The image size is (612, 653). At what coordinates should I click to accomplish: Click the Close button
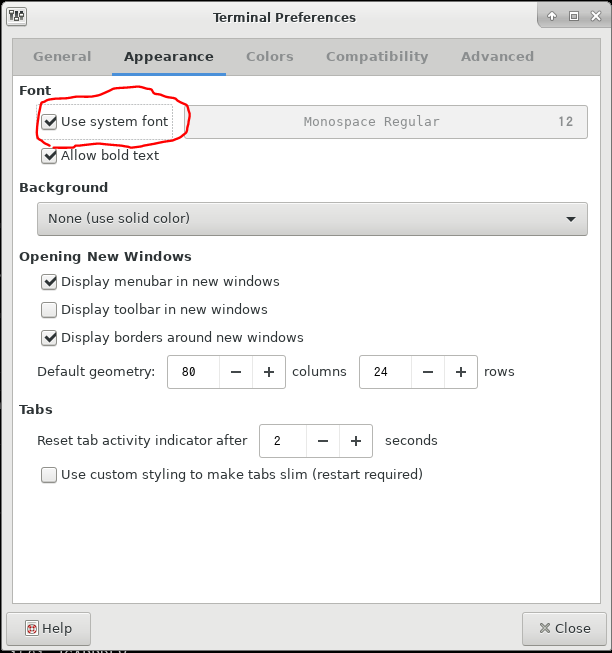point(564,628)
